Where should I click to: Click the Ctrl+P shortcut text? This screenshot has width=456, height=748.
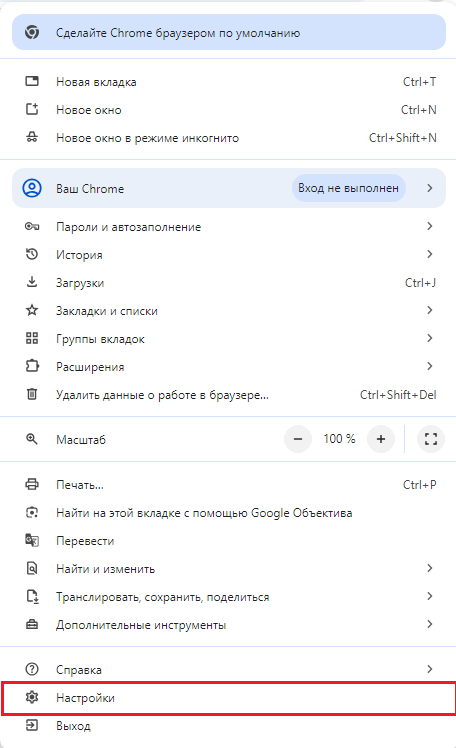pyautogui.click(x=419, y=485)
